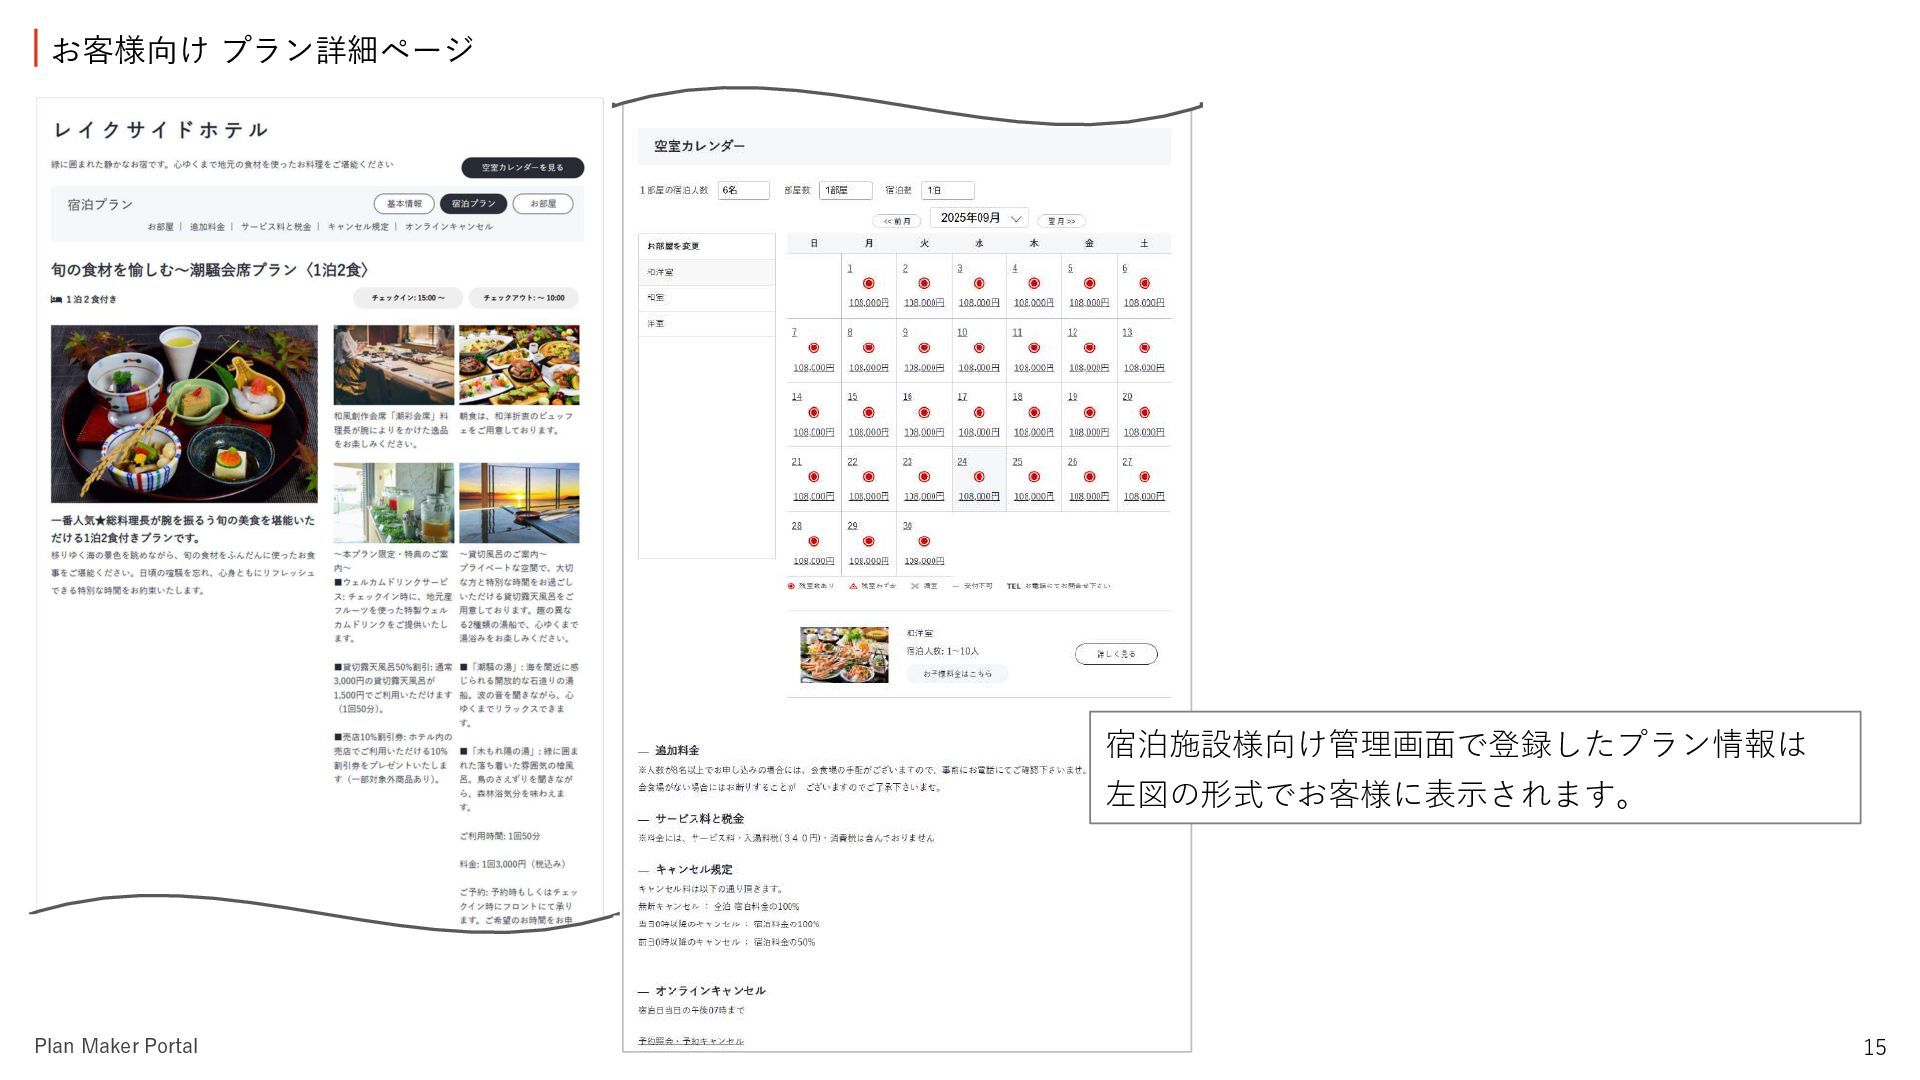Click the availability icon for September 19

tap(1089, 412)
